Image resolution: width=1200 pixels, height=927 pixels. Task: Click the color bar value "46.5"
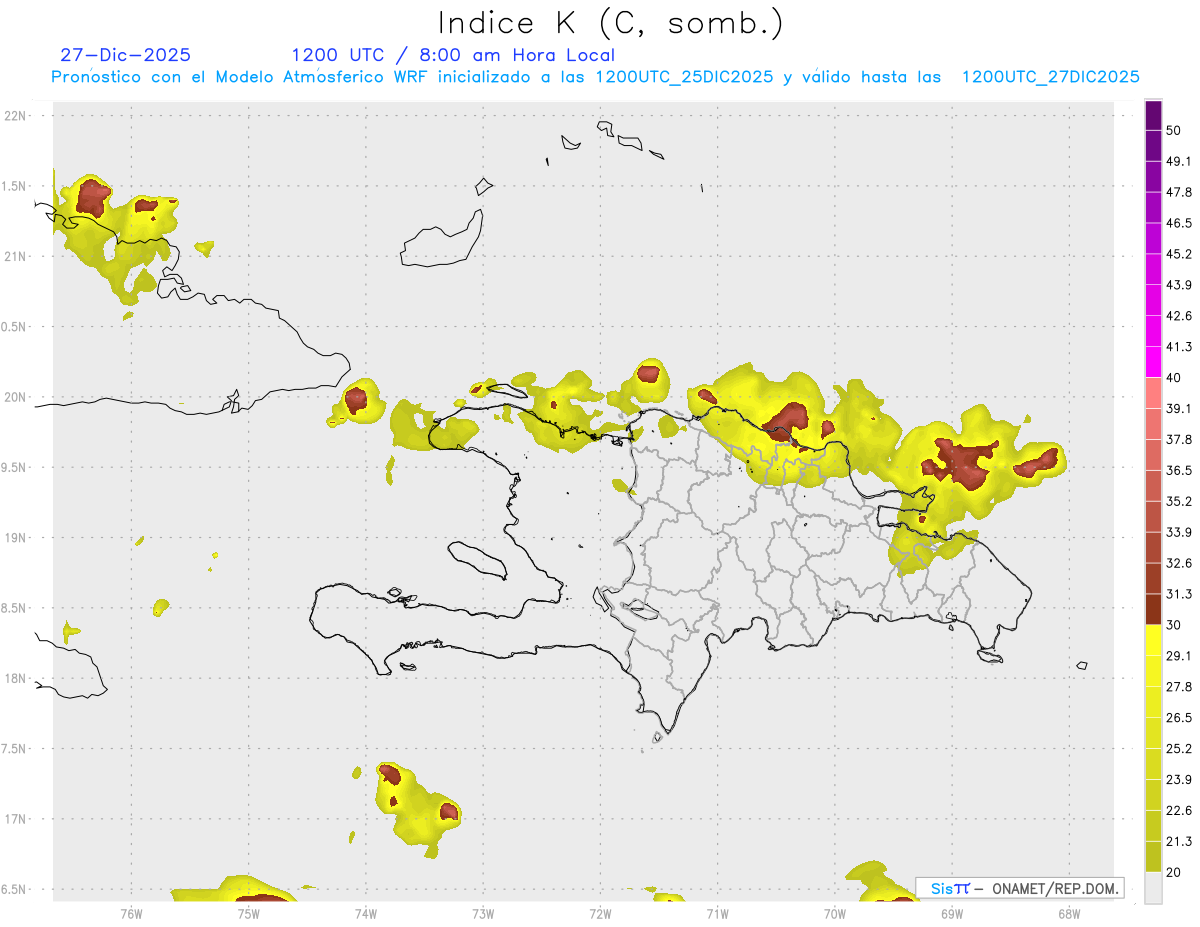[1179, 223]
